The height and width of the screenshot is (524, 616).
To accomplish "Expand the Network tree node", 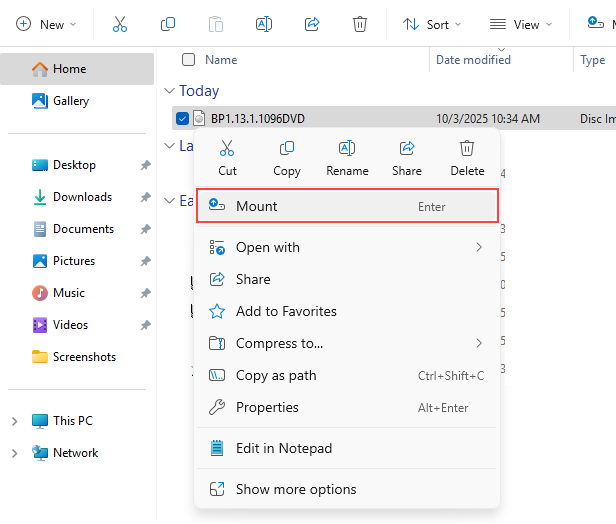I will (x=14, y=453).
